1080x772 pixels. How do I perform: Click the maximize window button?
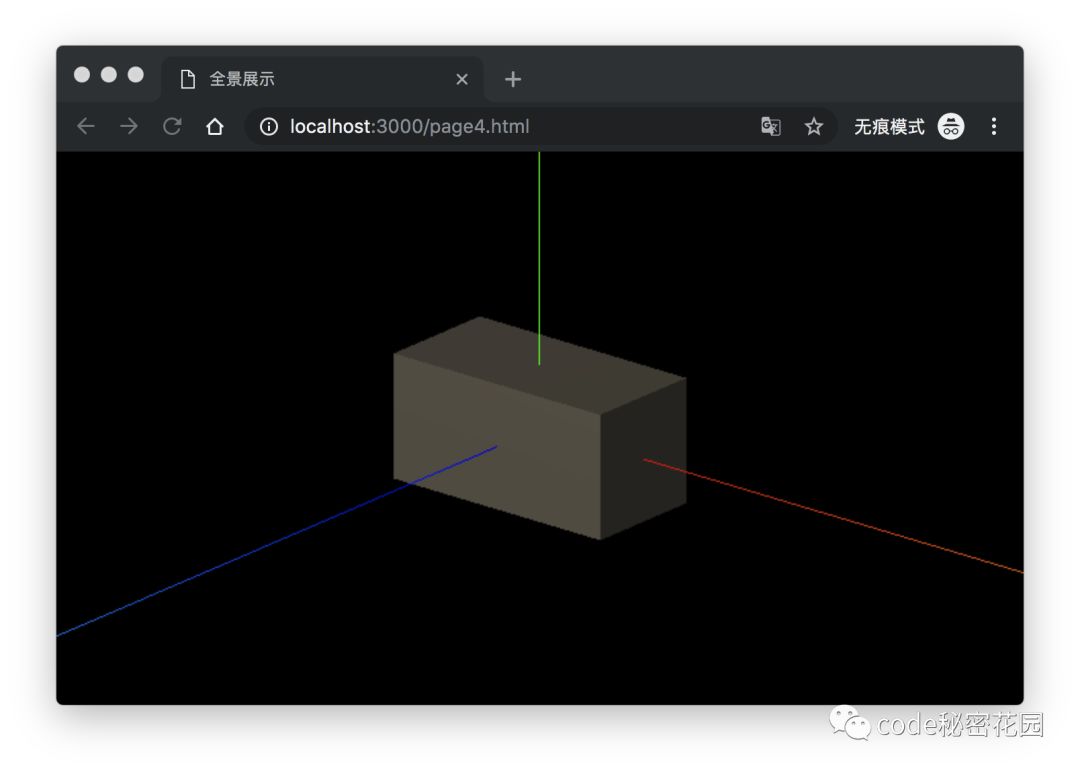(136, 74)
